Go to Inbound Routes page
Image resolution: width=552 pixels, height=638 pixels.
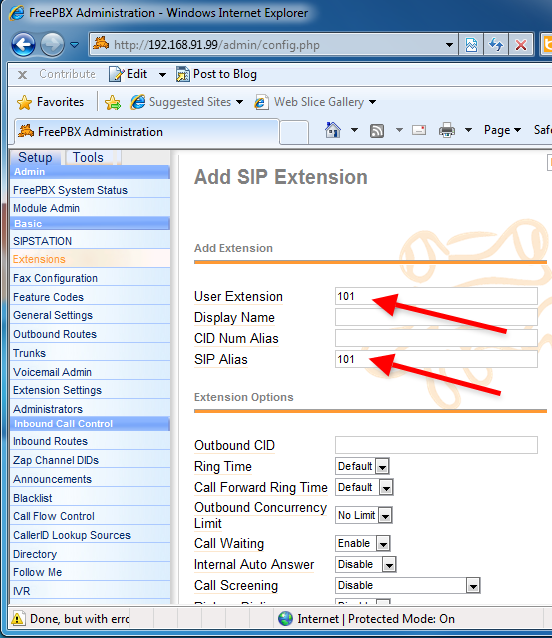[x=50, y=441]
